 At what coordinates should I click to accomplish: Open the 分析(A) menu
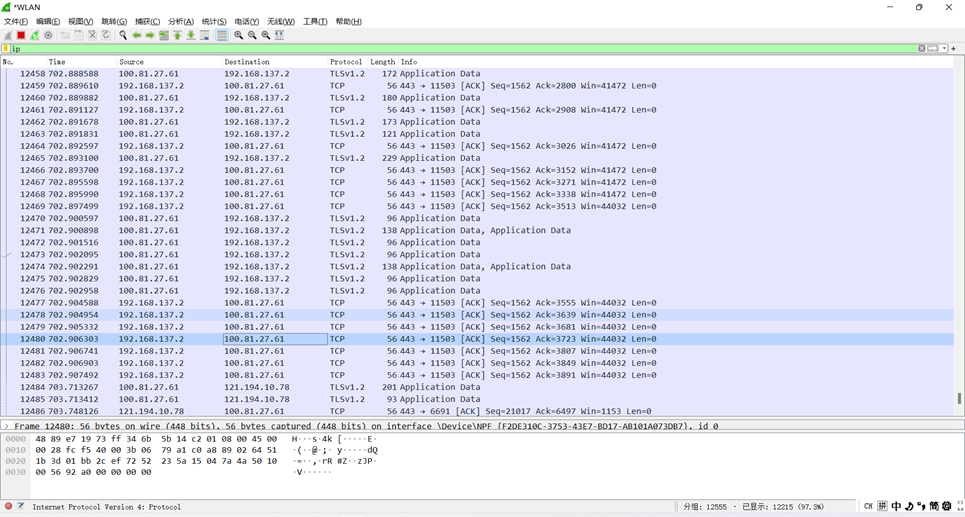tap(181, 22)
